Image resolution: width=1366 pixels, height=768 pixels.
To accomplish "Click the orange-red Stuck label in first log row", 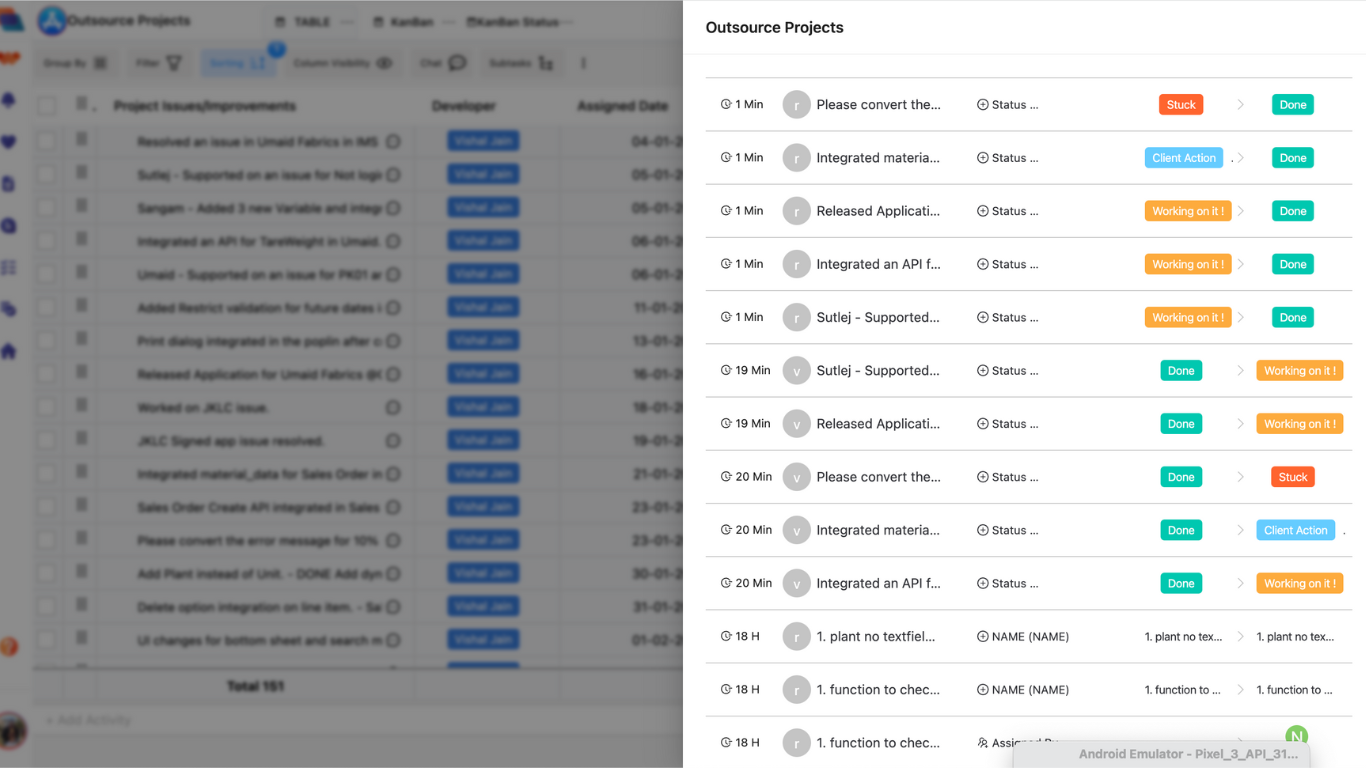I will click(x=1181, y=105).
